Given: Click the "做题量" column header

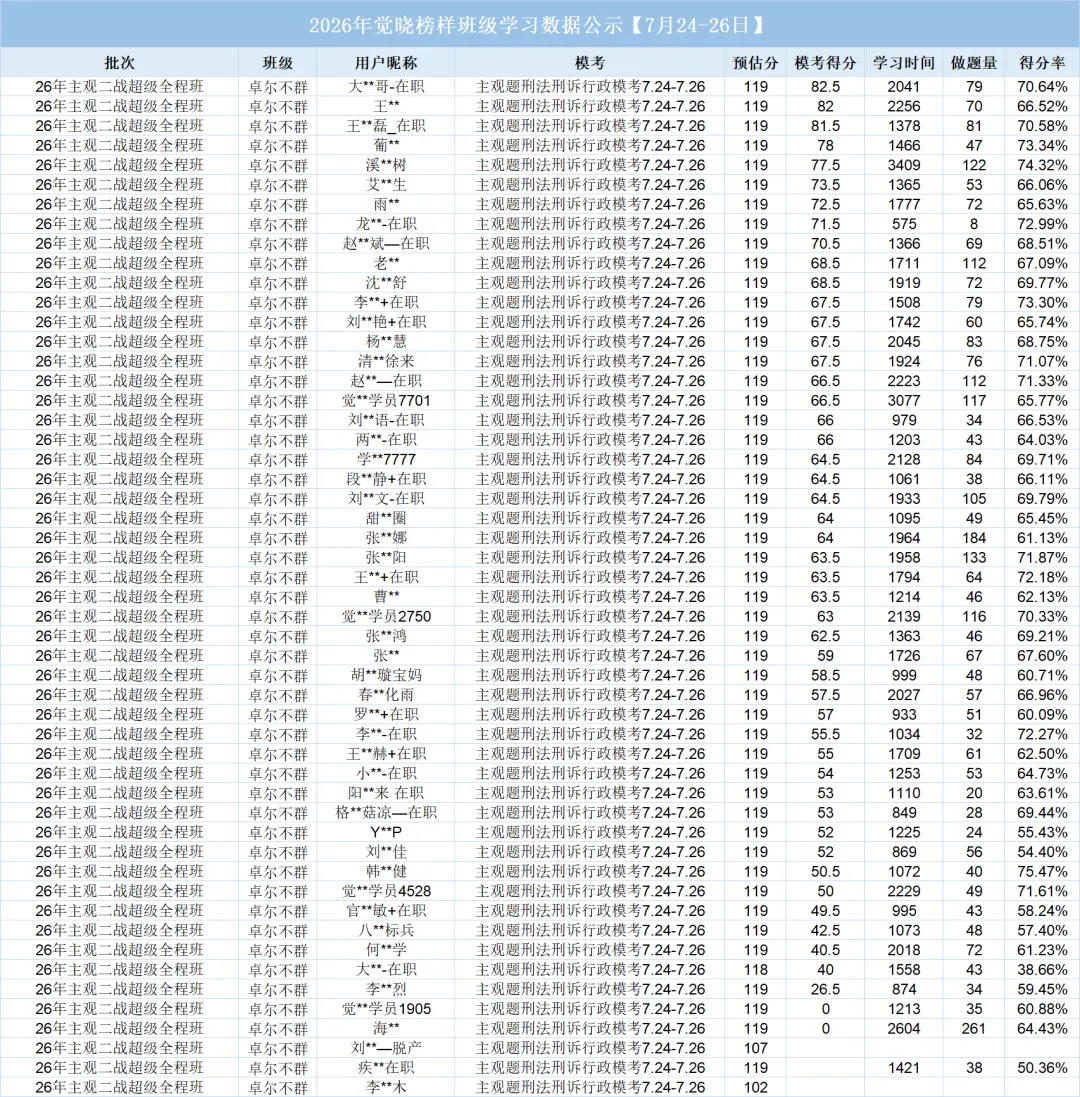Looking at the screenshot, I should pos(974,63).
